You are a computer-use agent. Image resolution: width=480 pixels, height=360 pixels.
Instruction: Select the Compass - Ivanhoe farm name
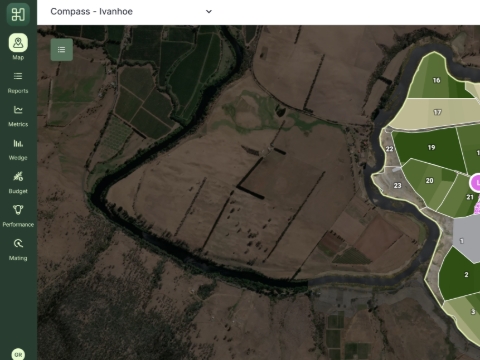pyautogui.click(x=92, y=12)
